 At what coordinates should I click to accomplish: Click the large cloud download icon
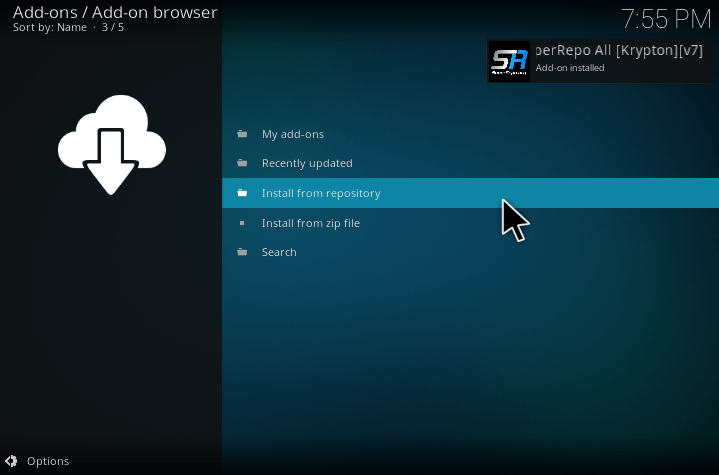111,144
